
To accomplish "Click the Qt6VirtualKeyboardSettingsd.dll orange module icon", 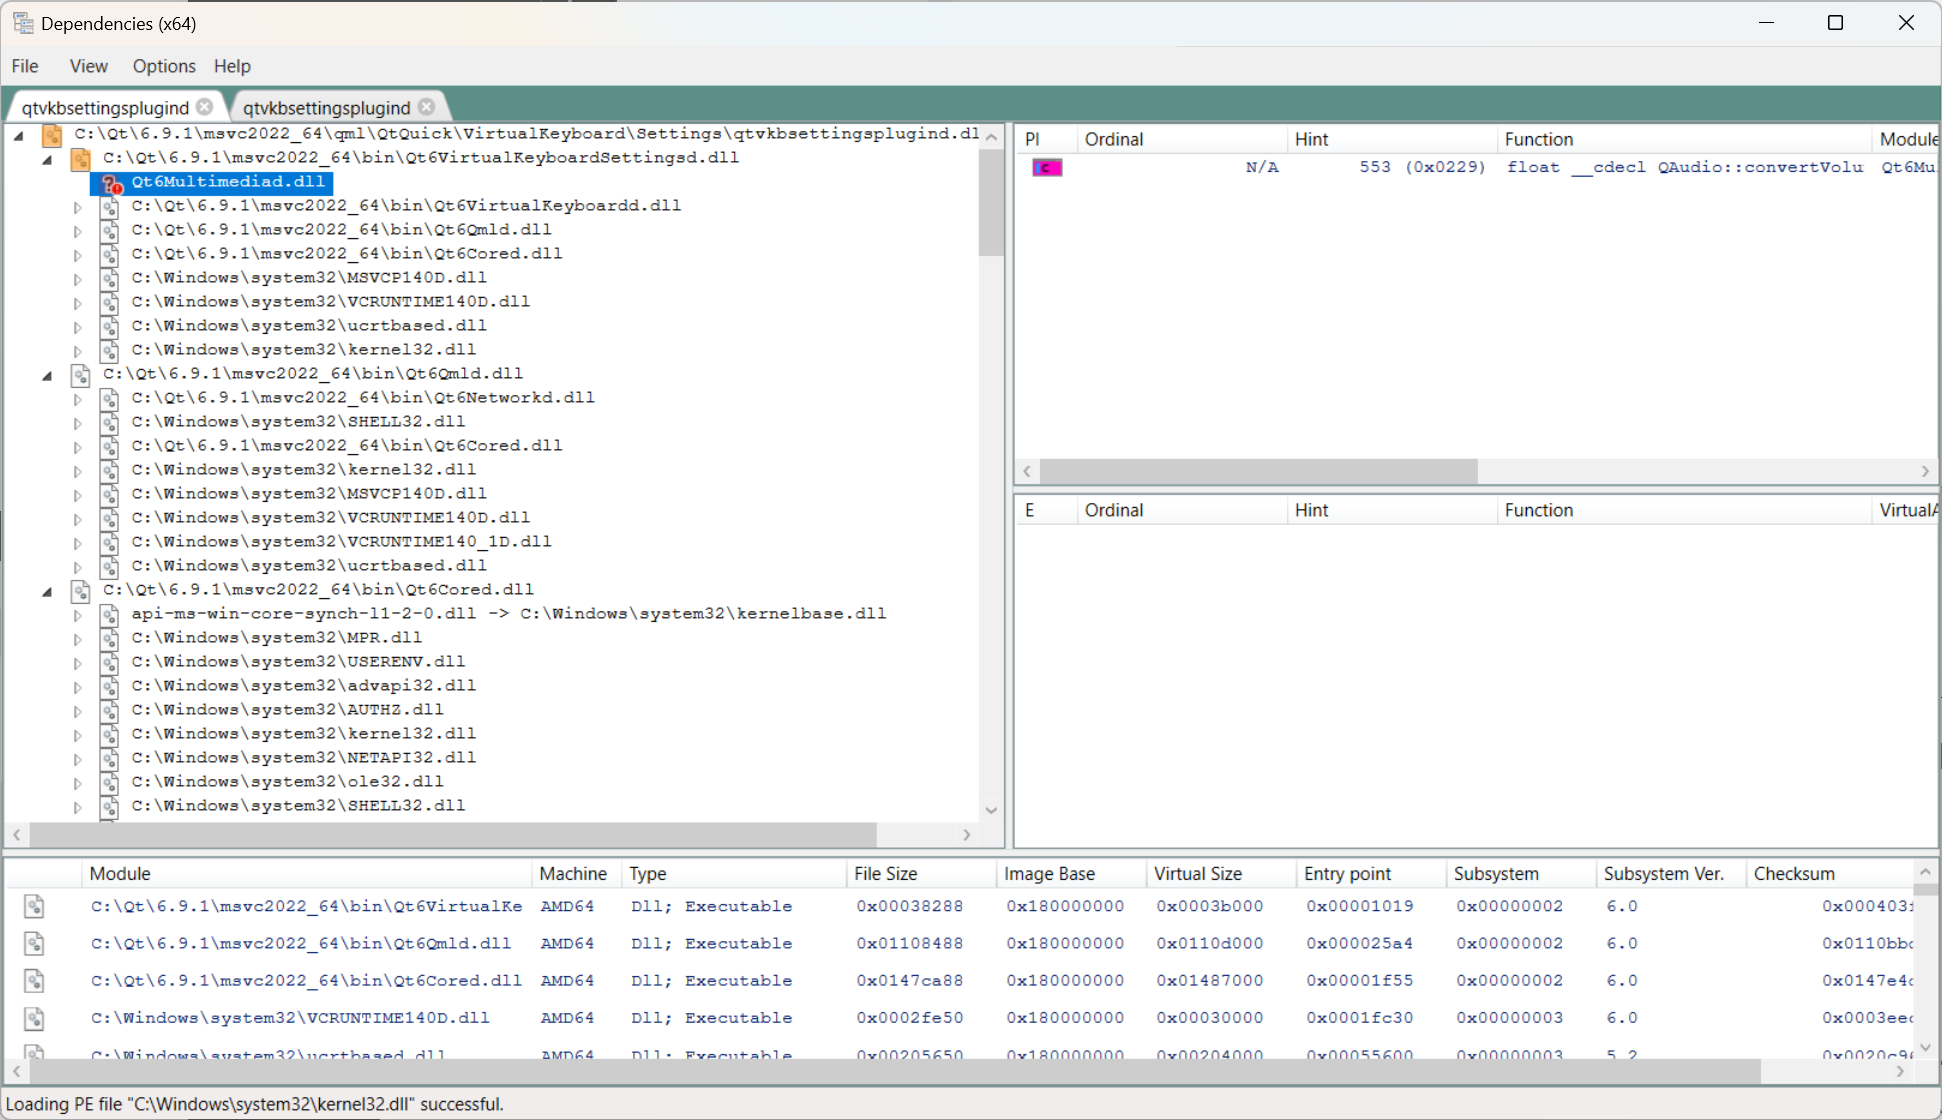I will (x=81, y=159).
